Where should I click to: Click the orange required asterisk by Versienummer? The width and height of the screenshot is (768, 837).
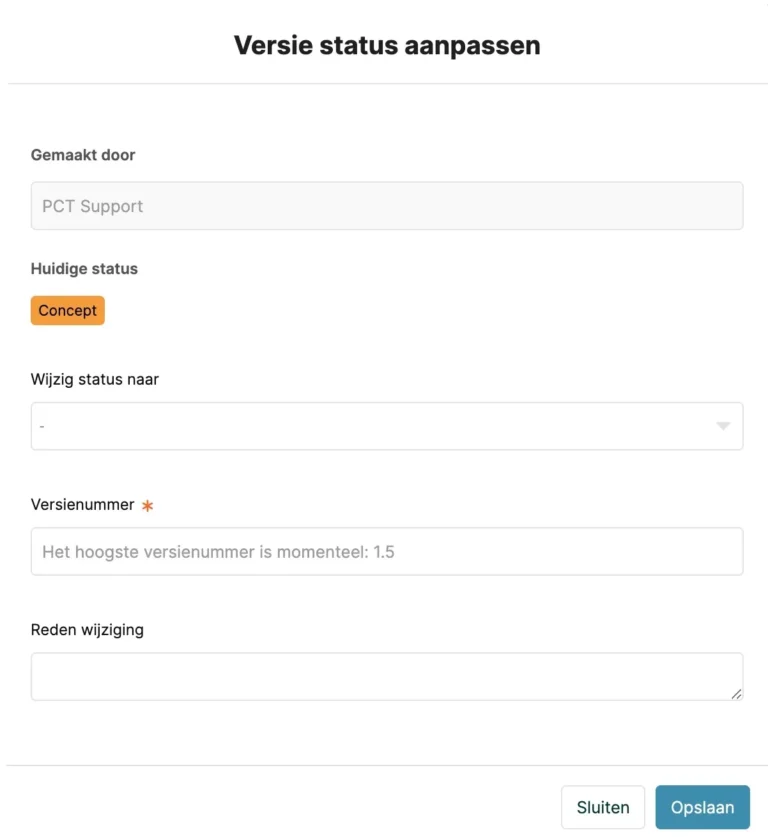click(148, 506)
